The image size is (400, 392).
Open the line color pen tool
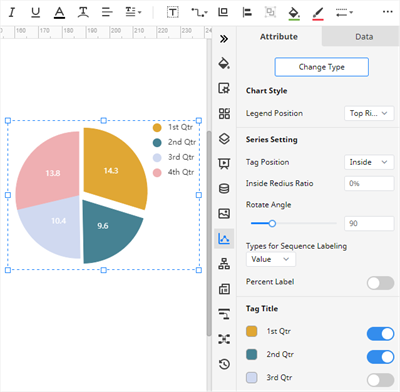point(318,14)
